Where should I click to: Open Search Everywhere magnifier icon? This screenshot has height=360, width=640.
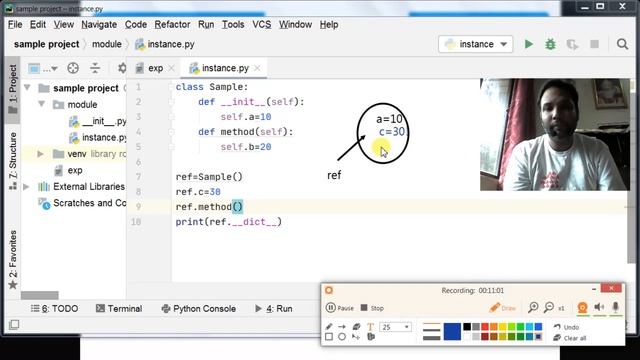click(622, 44)
